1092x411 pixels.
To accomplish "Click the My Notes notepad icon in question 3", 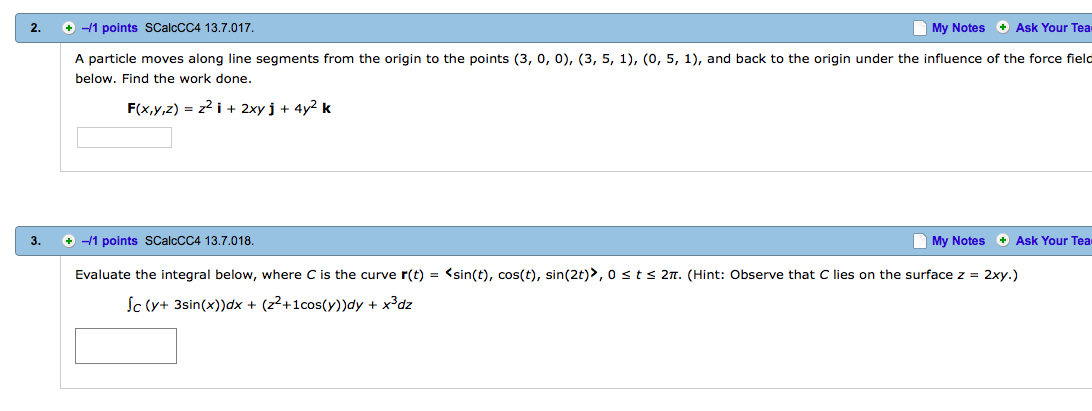I will pyautogui.click(x=920, y=241).
